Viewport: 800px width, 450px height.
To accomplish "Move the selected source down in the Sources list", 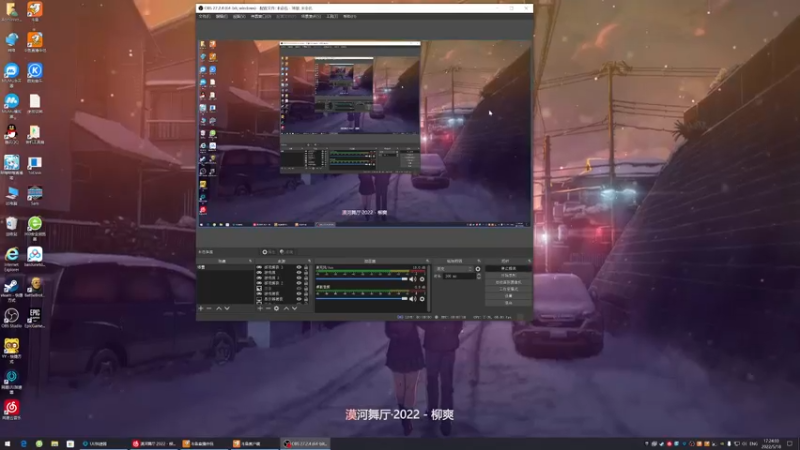I will (x=294, y=308).
